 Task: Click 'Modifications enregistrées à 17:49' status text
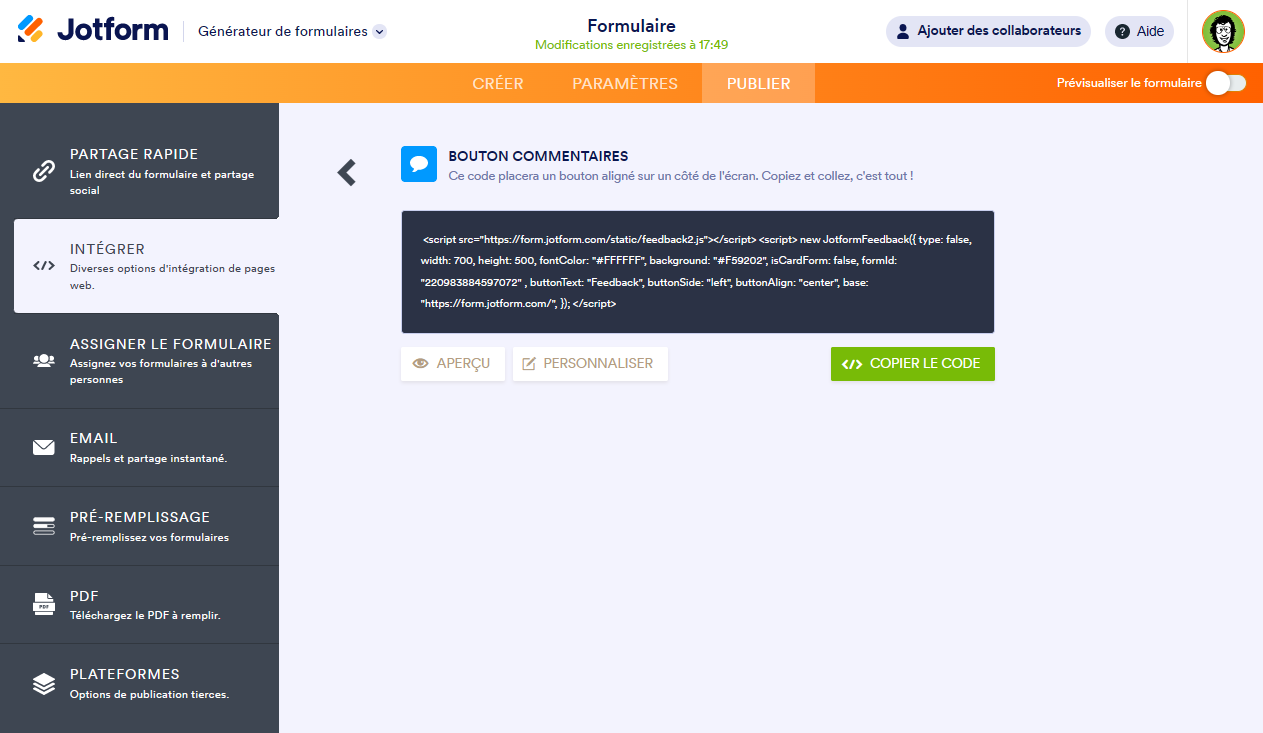[x=631, y=45]
